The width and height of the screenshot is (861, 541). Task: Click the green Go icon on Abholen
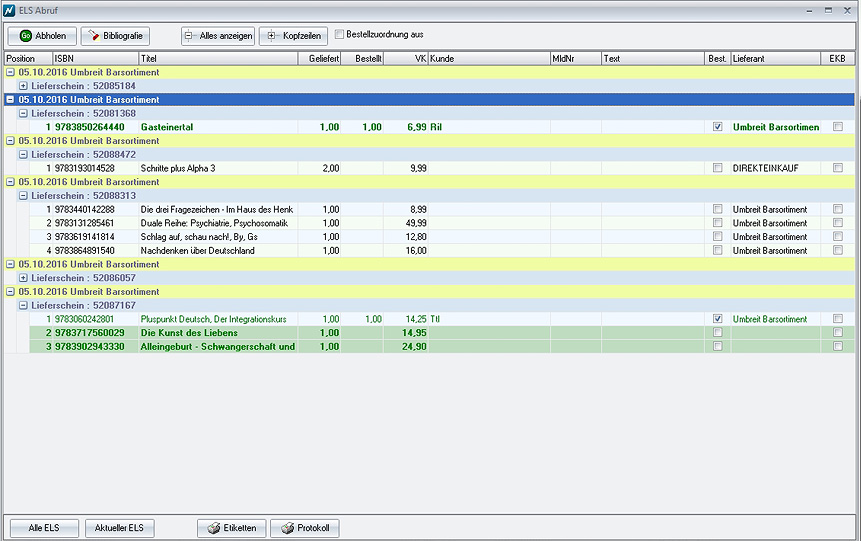26,36
